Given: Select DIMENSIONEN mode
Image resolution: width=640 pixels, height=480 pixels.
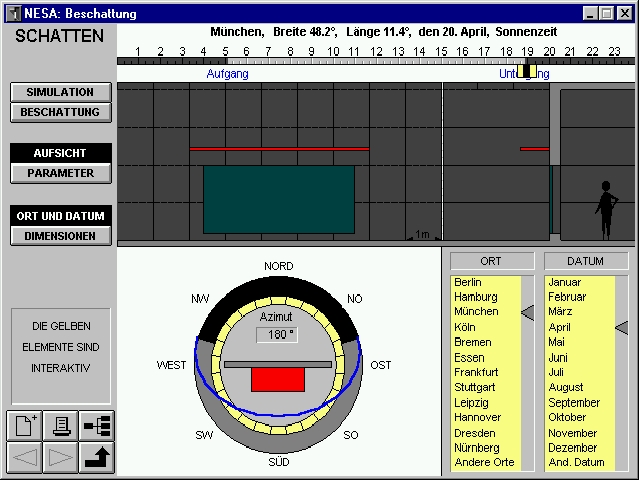Looking at the screenshot, I should 60,236.
